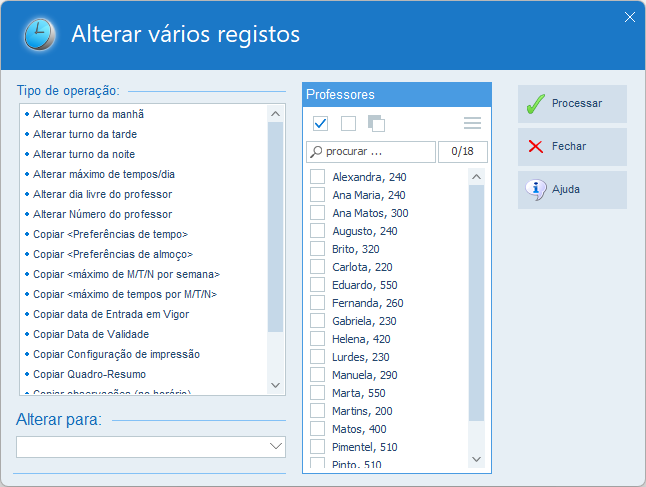The width and height of the screenshot is (646, 487).
Task: Click the clock icon in the header
Action: pyautogui.click(x=39, y=35)
